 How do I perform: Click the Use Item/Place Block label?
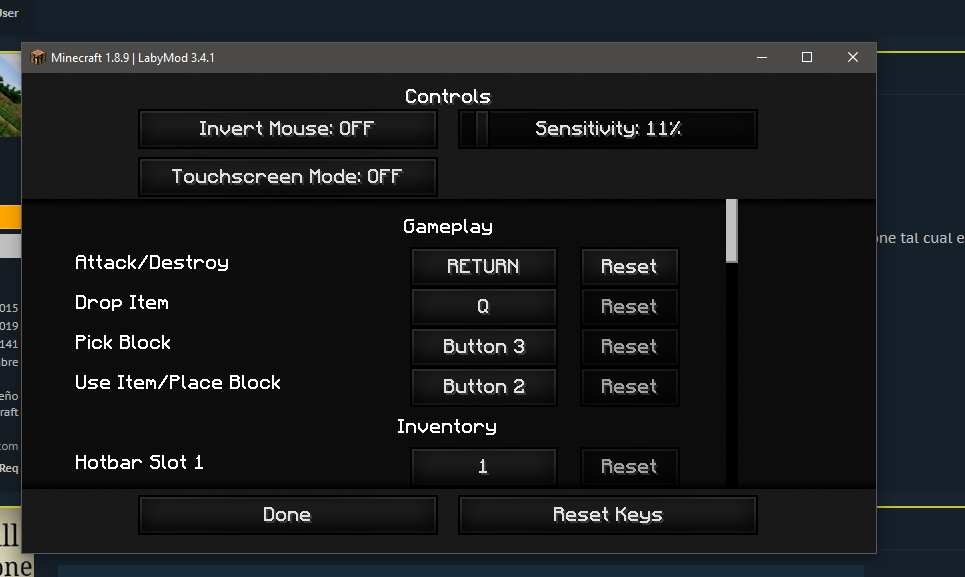coord(178,383)
